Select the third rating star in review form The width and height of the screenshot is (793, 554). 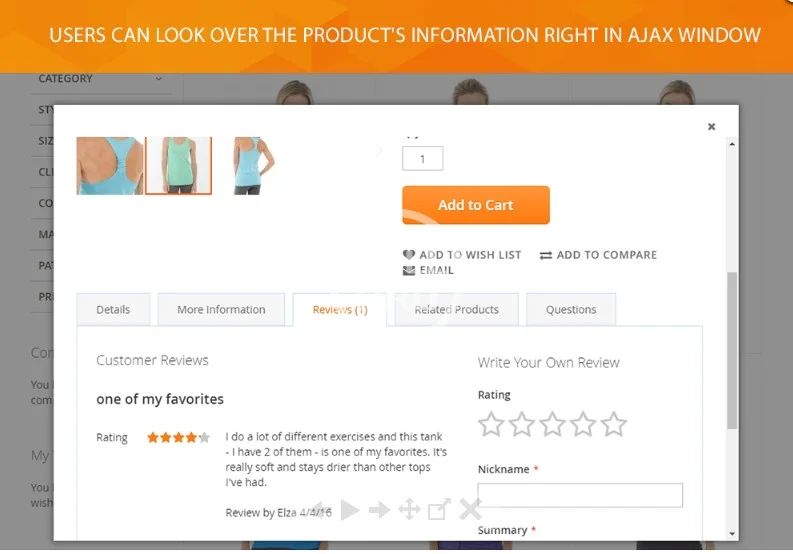click(x=552, y=424)
